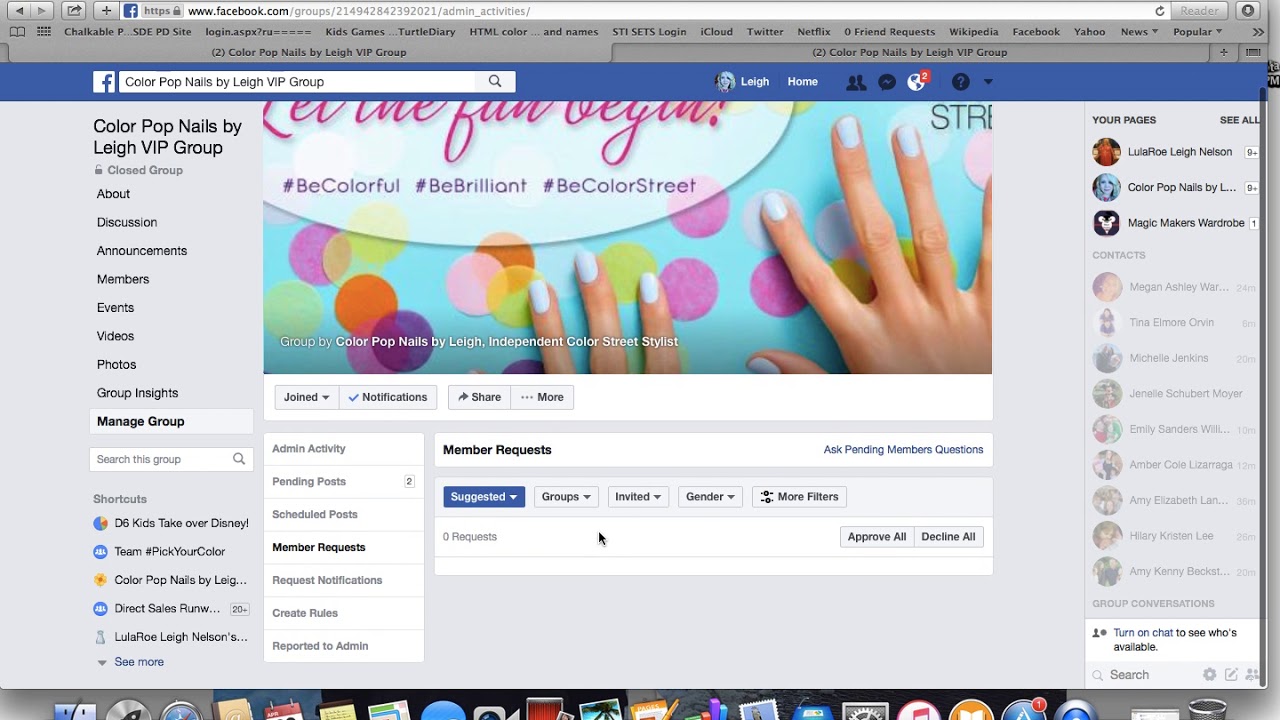
Task: Open the Suggested filter dropdown
Action: pyautogui.click(x=484, y=497)
